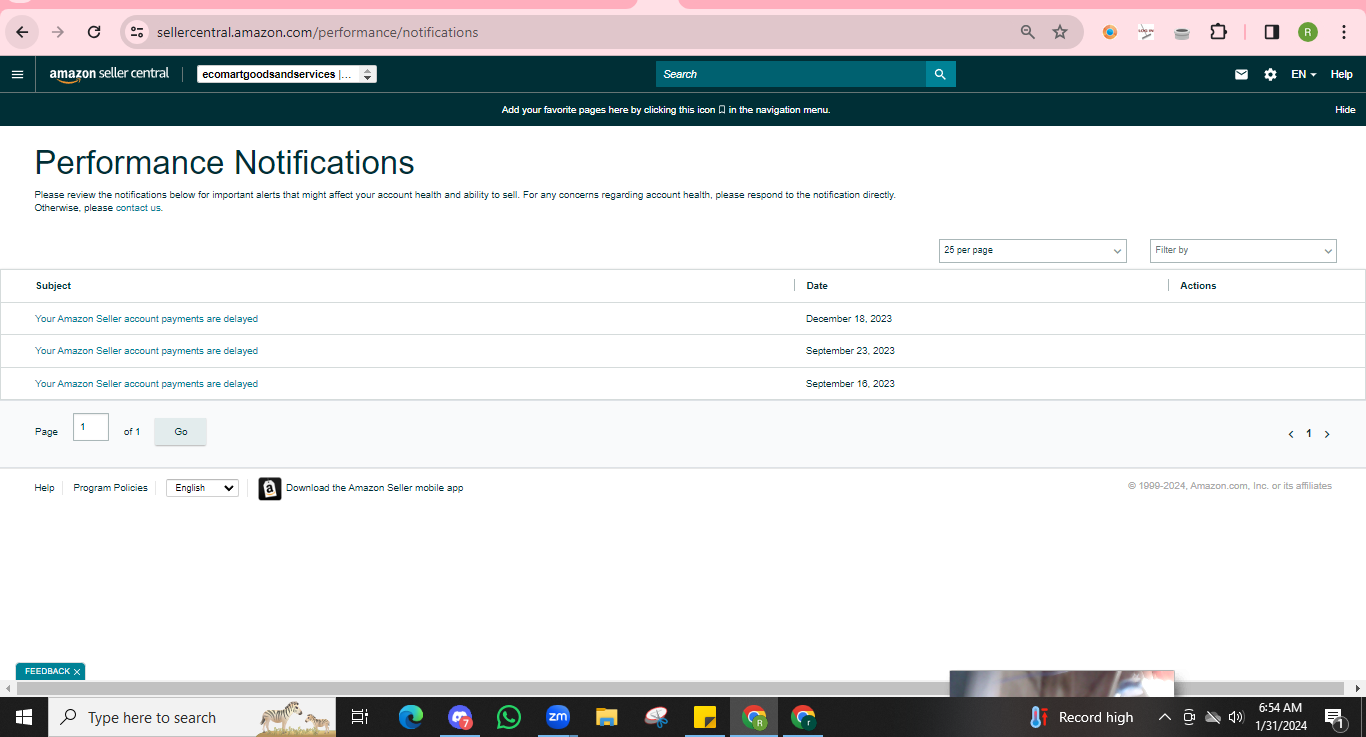The width and height of the screenshot is (1366, 737).
Task: Open the contact us link
Action: [138, 208]
